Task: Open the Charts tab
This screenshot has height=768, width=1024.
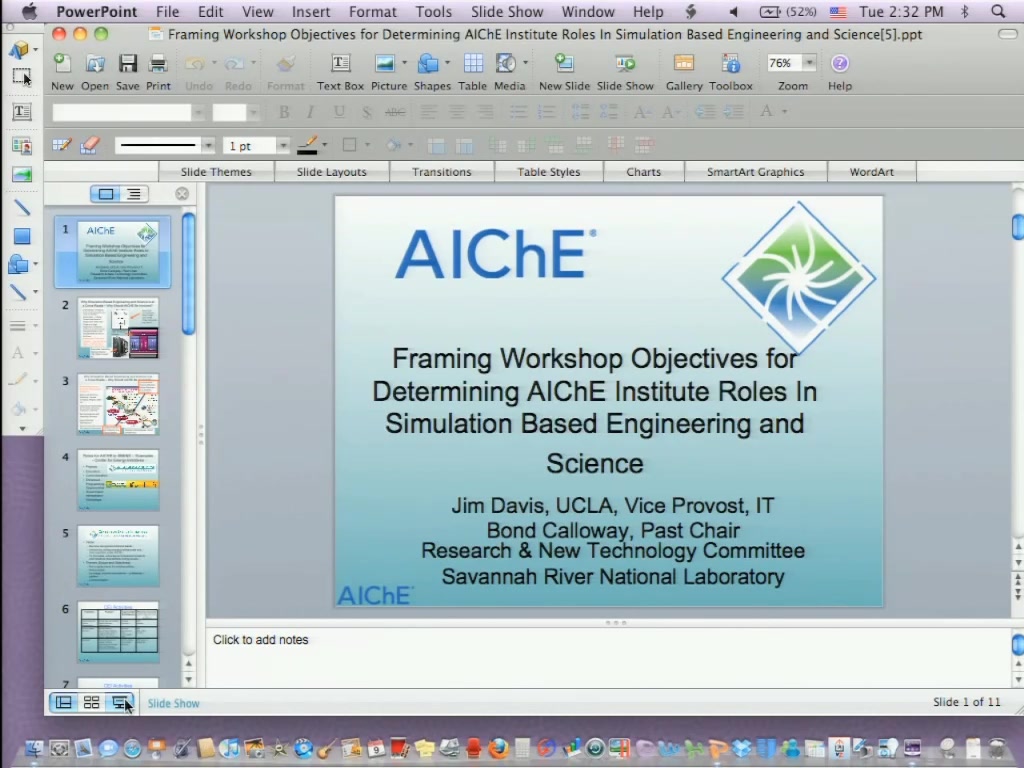Action: tap(643, 172)
